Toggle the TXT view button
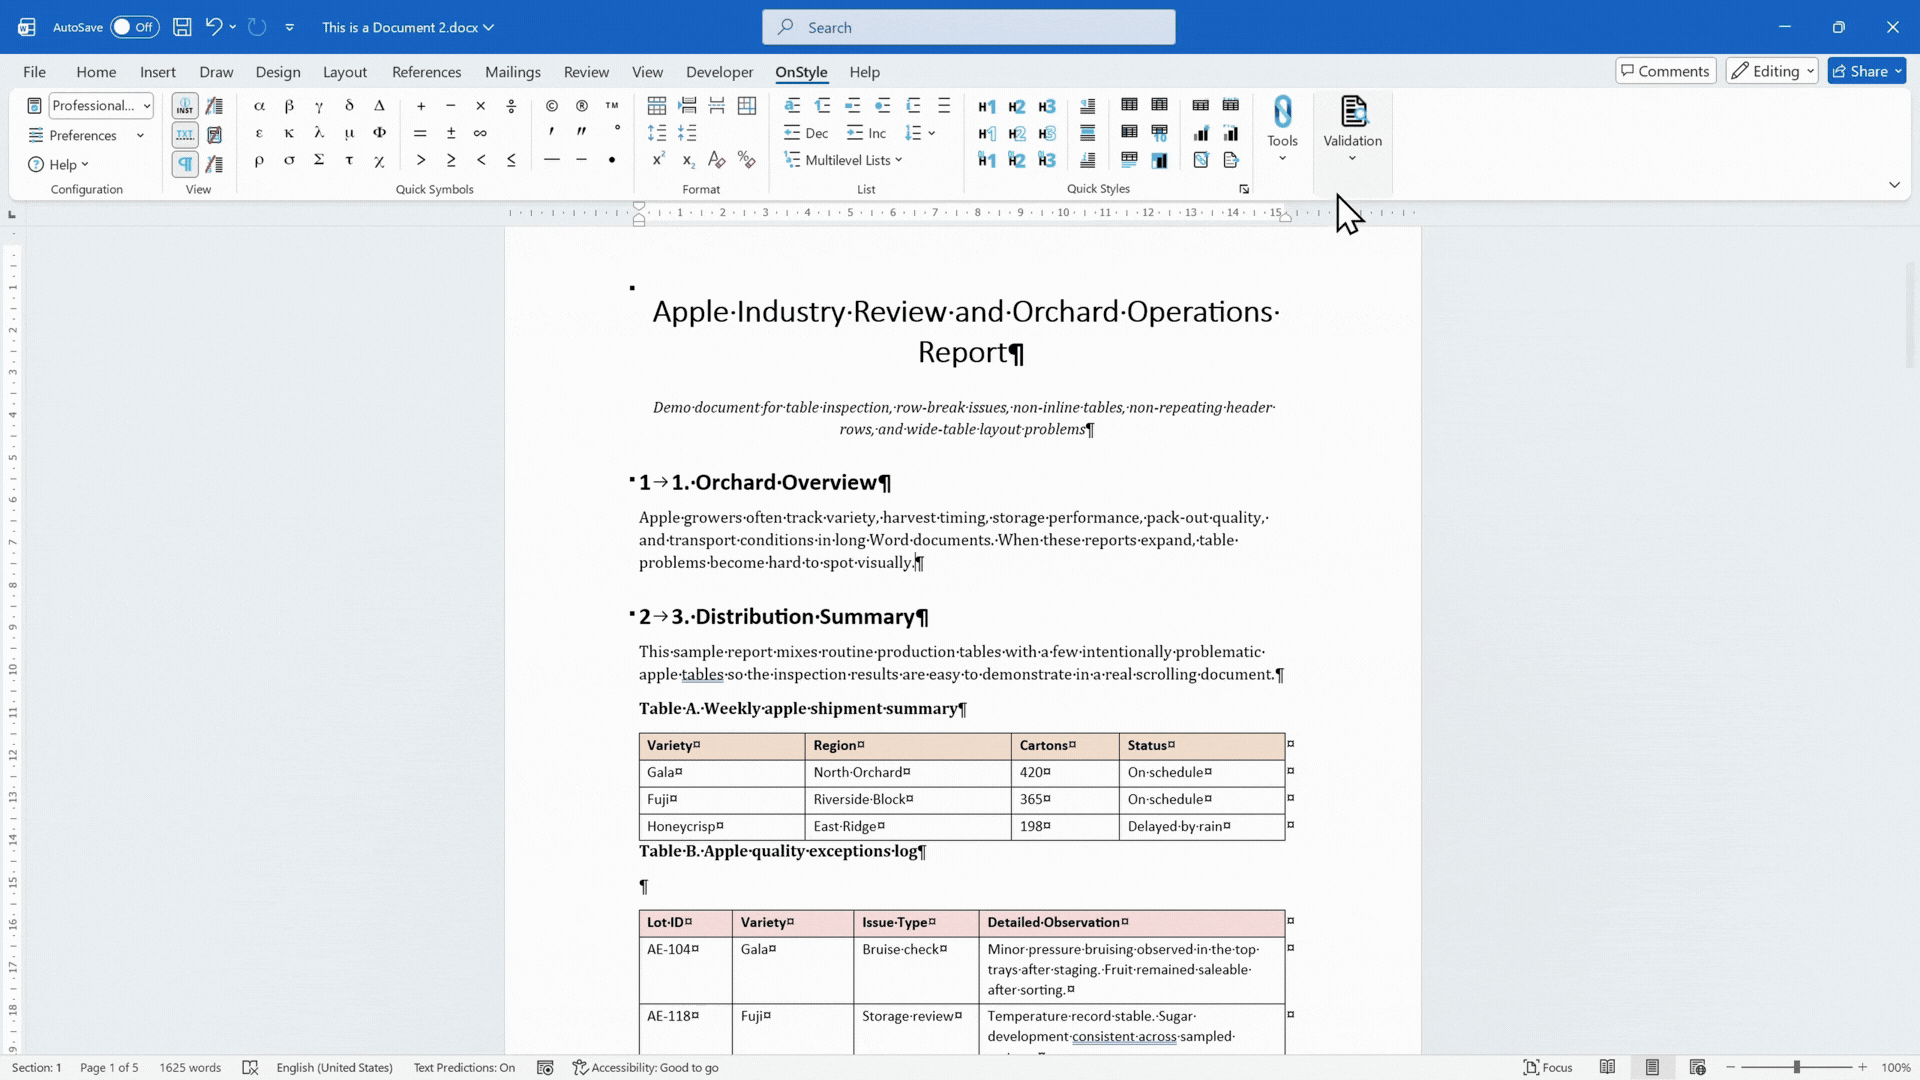 pos(185,134)
